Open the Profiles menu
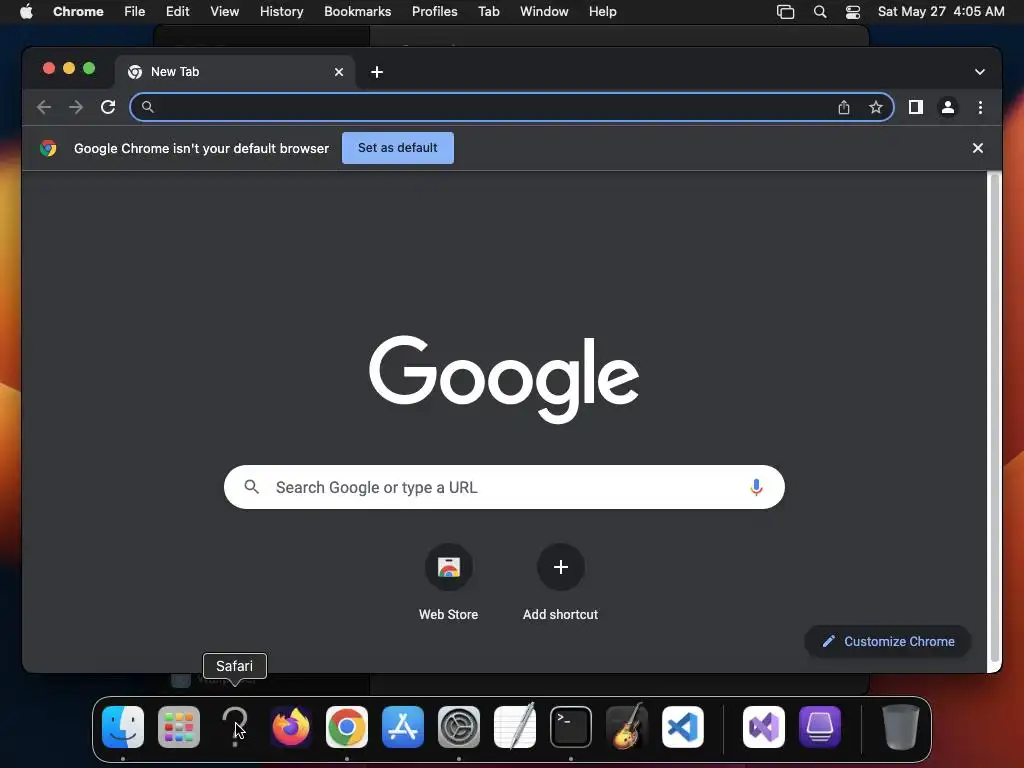Screen dimensions: 1024x768 tap(434, 12)
